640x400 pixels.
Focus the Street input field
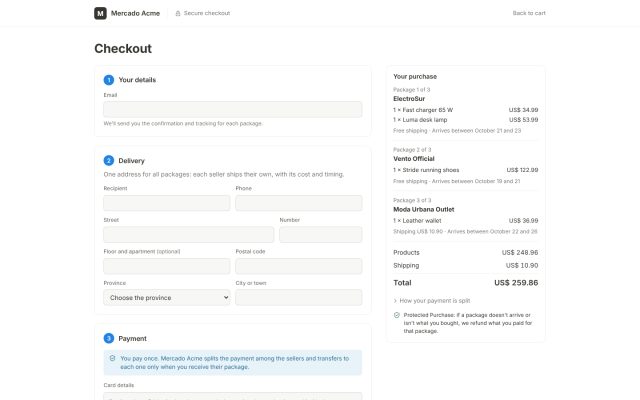point(189,235)
